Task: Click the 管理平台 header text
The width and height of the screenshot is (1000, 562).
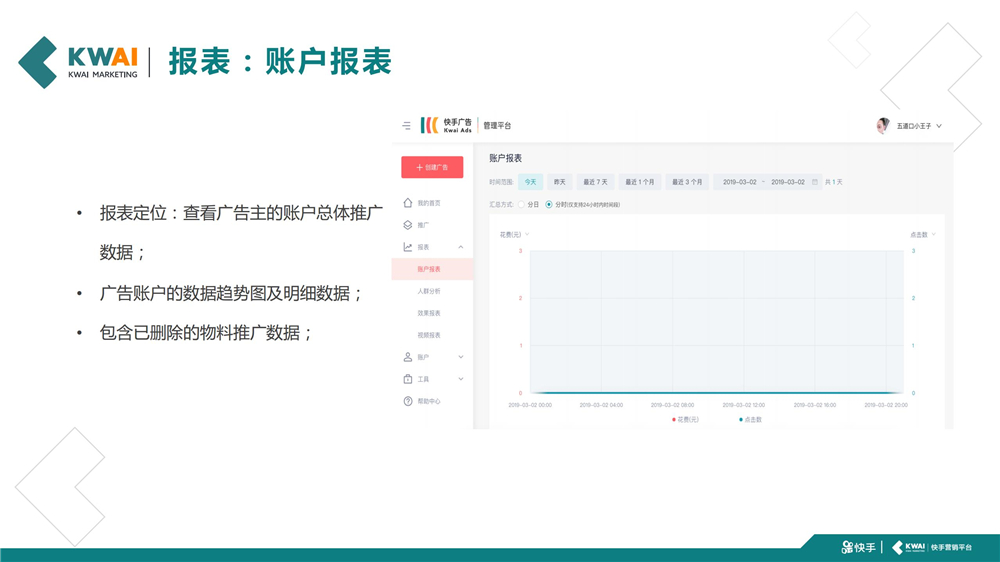Action: (497, 126)
